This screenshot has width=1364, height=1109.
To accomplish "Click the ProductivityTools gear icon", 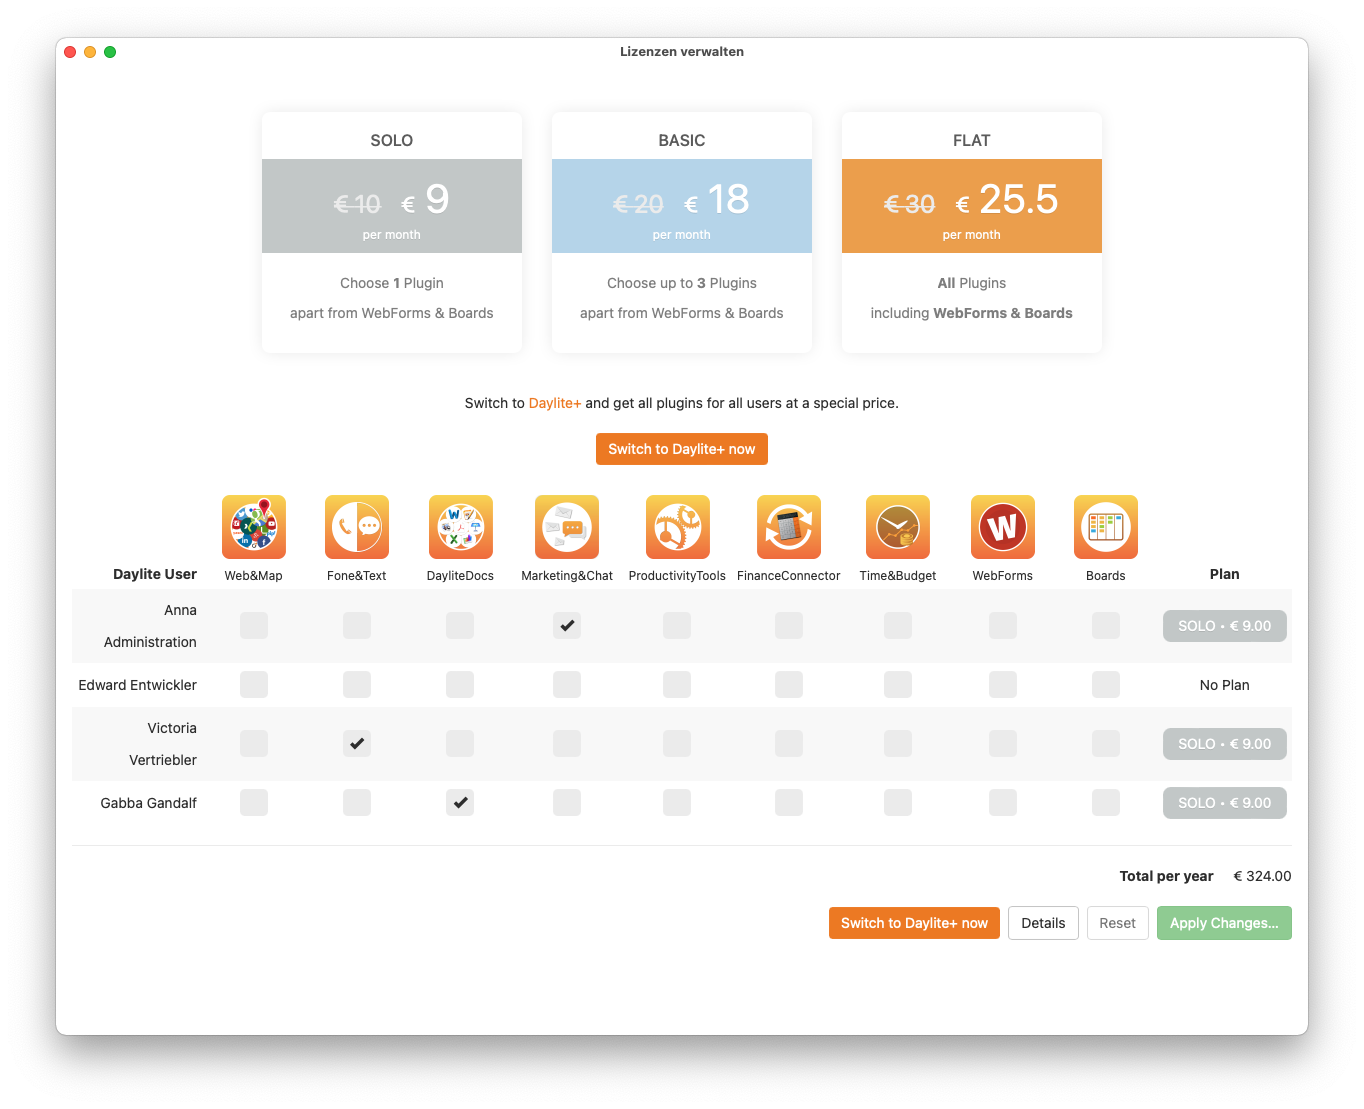I will click(x=677, y=527).
